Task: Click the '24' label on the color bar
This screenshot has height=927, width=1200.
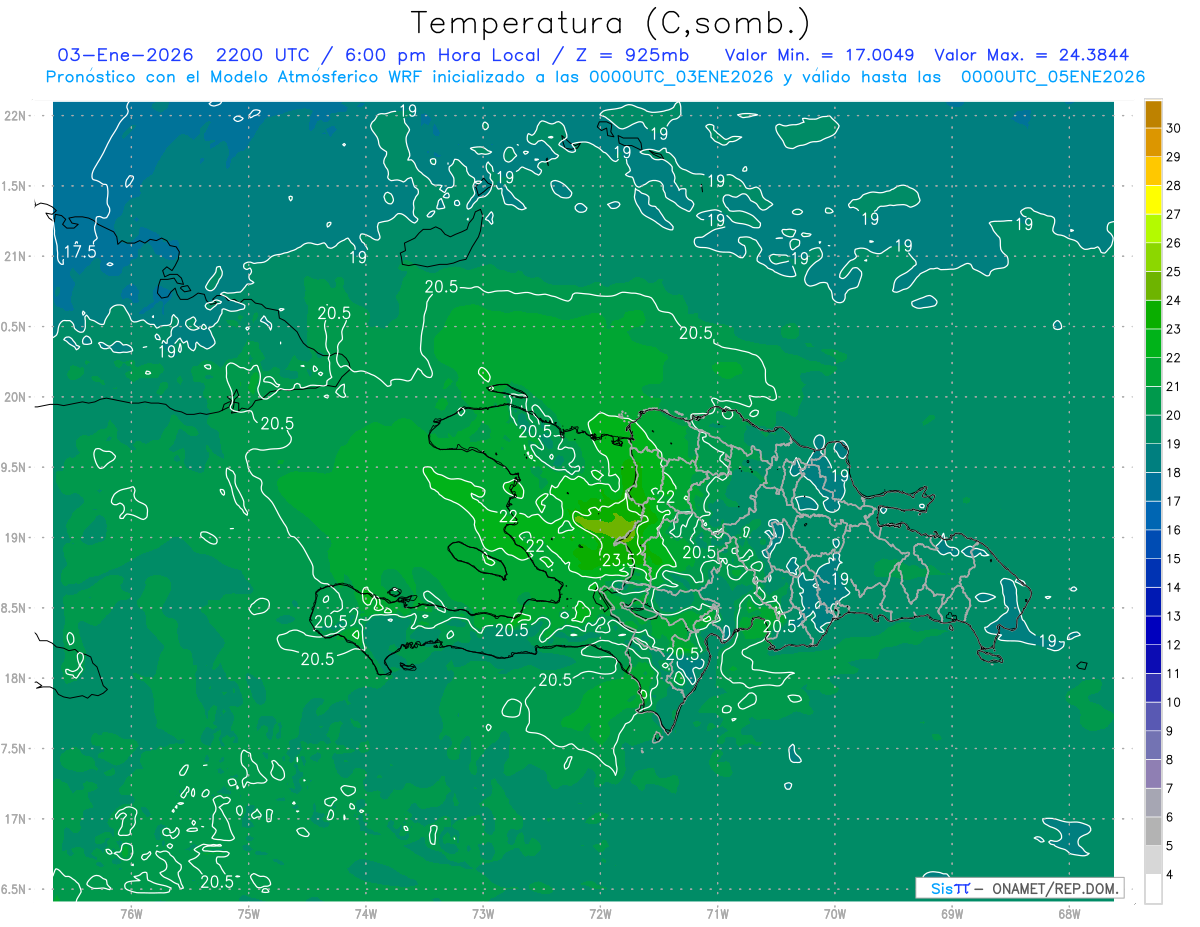Action: (1174, 301)
